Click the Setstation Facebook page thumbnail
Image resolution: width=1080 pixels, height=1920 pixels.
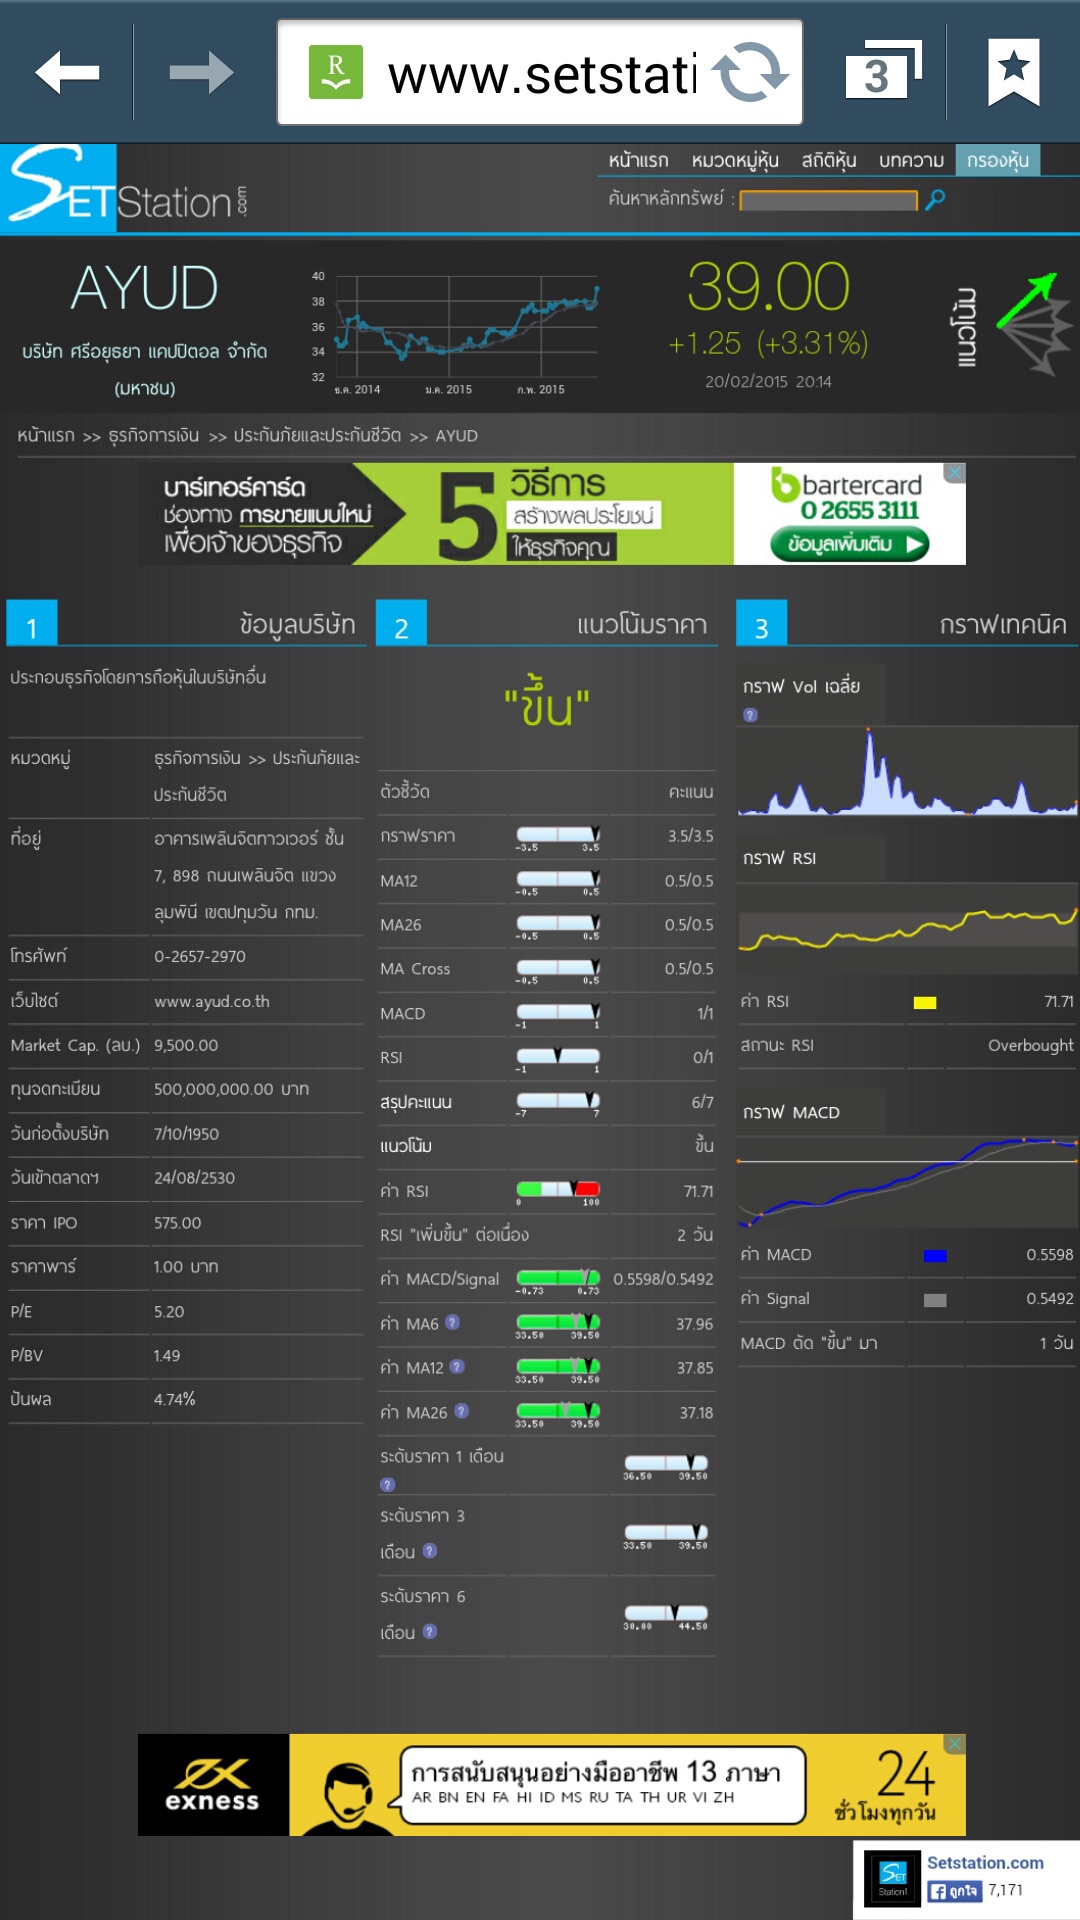[x=893, y=1880]
